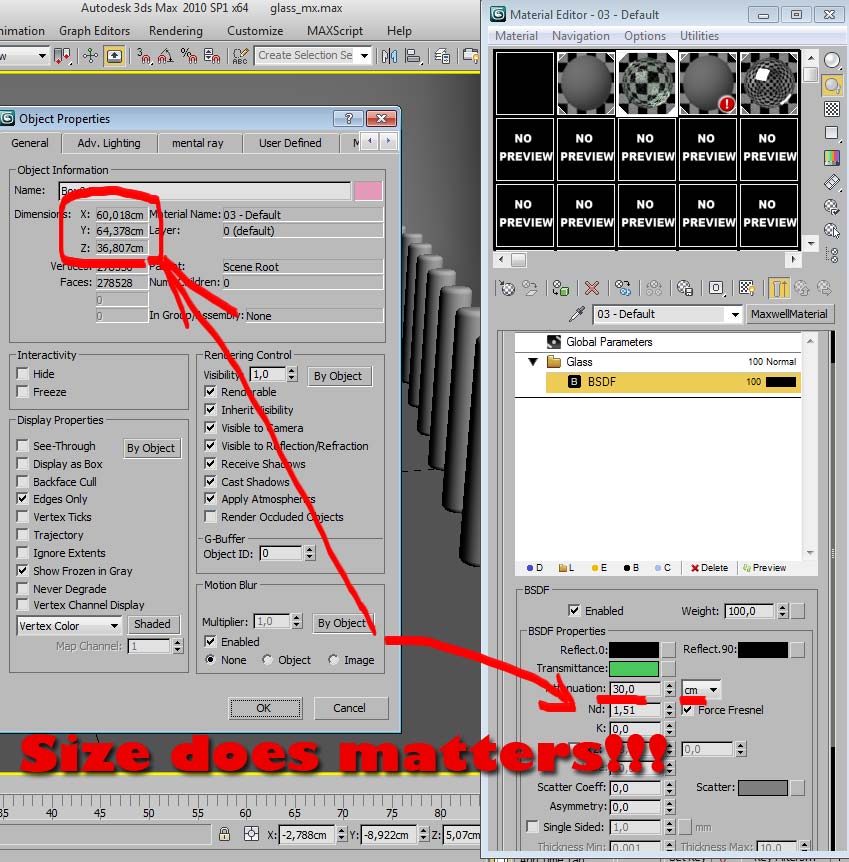Toggle checkered Background icon
This screenshot has width=849, height=862.
832,109
